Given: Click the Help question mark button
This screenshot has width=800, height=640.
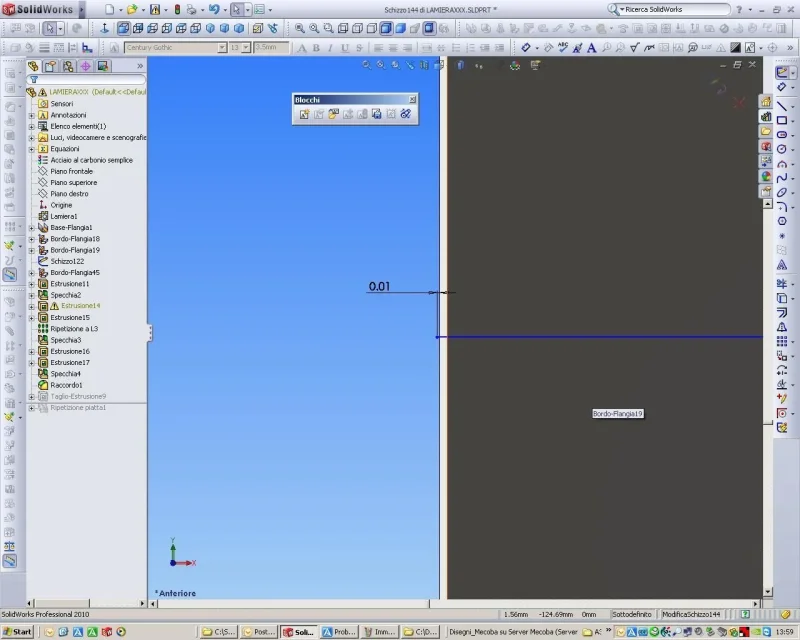Looking at the screenshot, I should [x=739, y=10].
